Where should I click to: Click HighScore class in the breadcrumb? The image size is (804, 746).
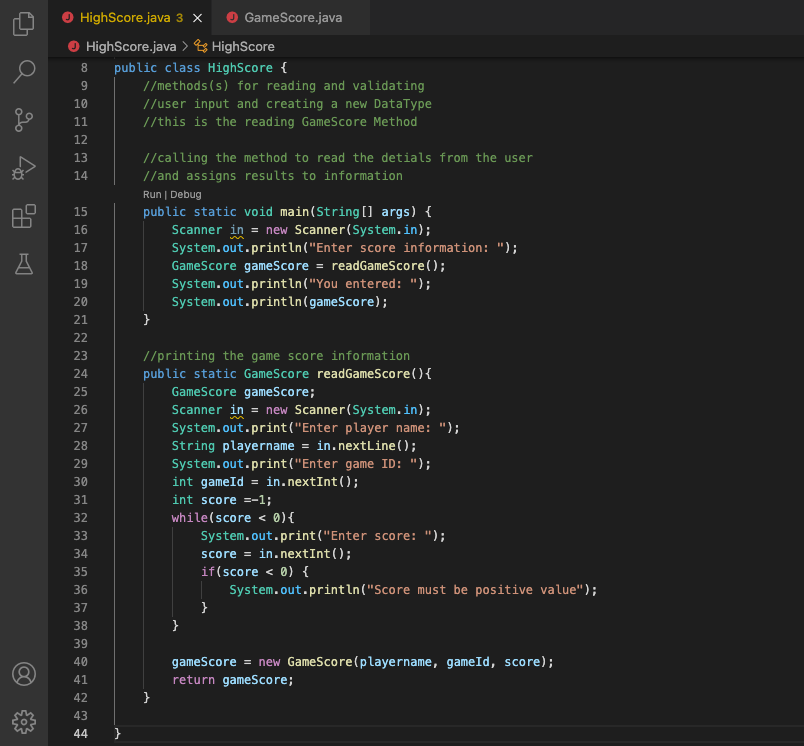[x=243, y=47]
